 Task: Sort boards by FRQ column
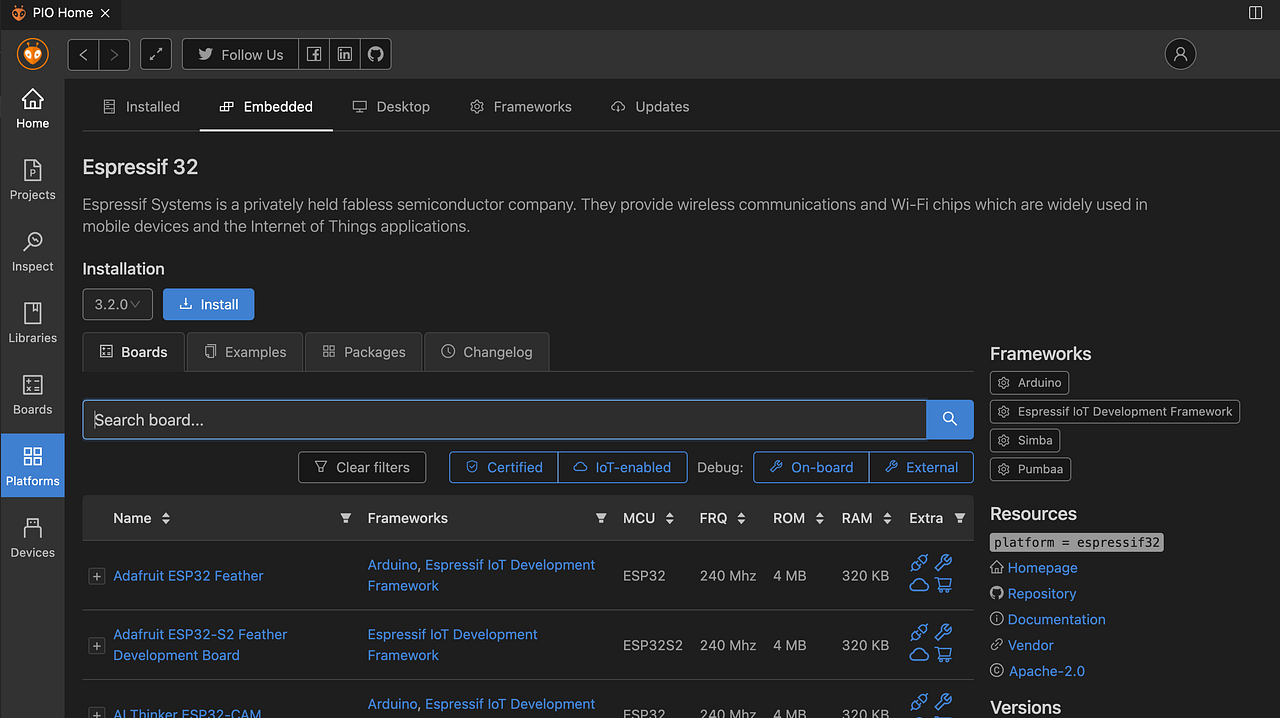pyautogui.click(x=740, y=518)
